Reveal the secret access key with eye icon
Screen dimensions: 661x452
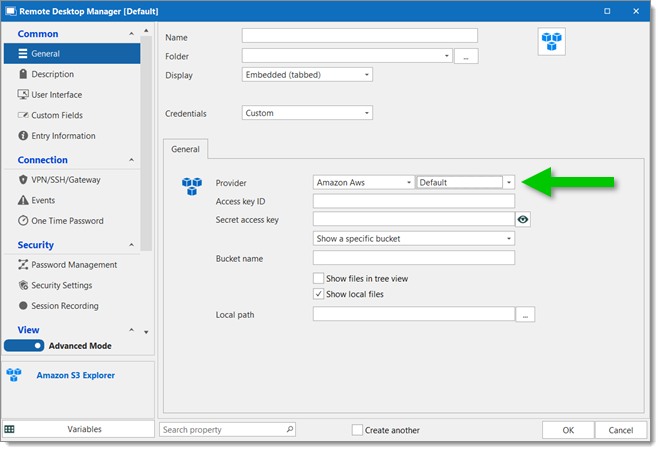click(523, 219)
